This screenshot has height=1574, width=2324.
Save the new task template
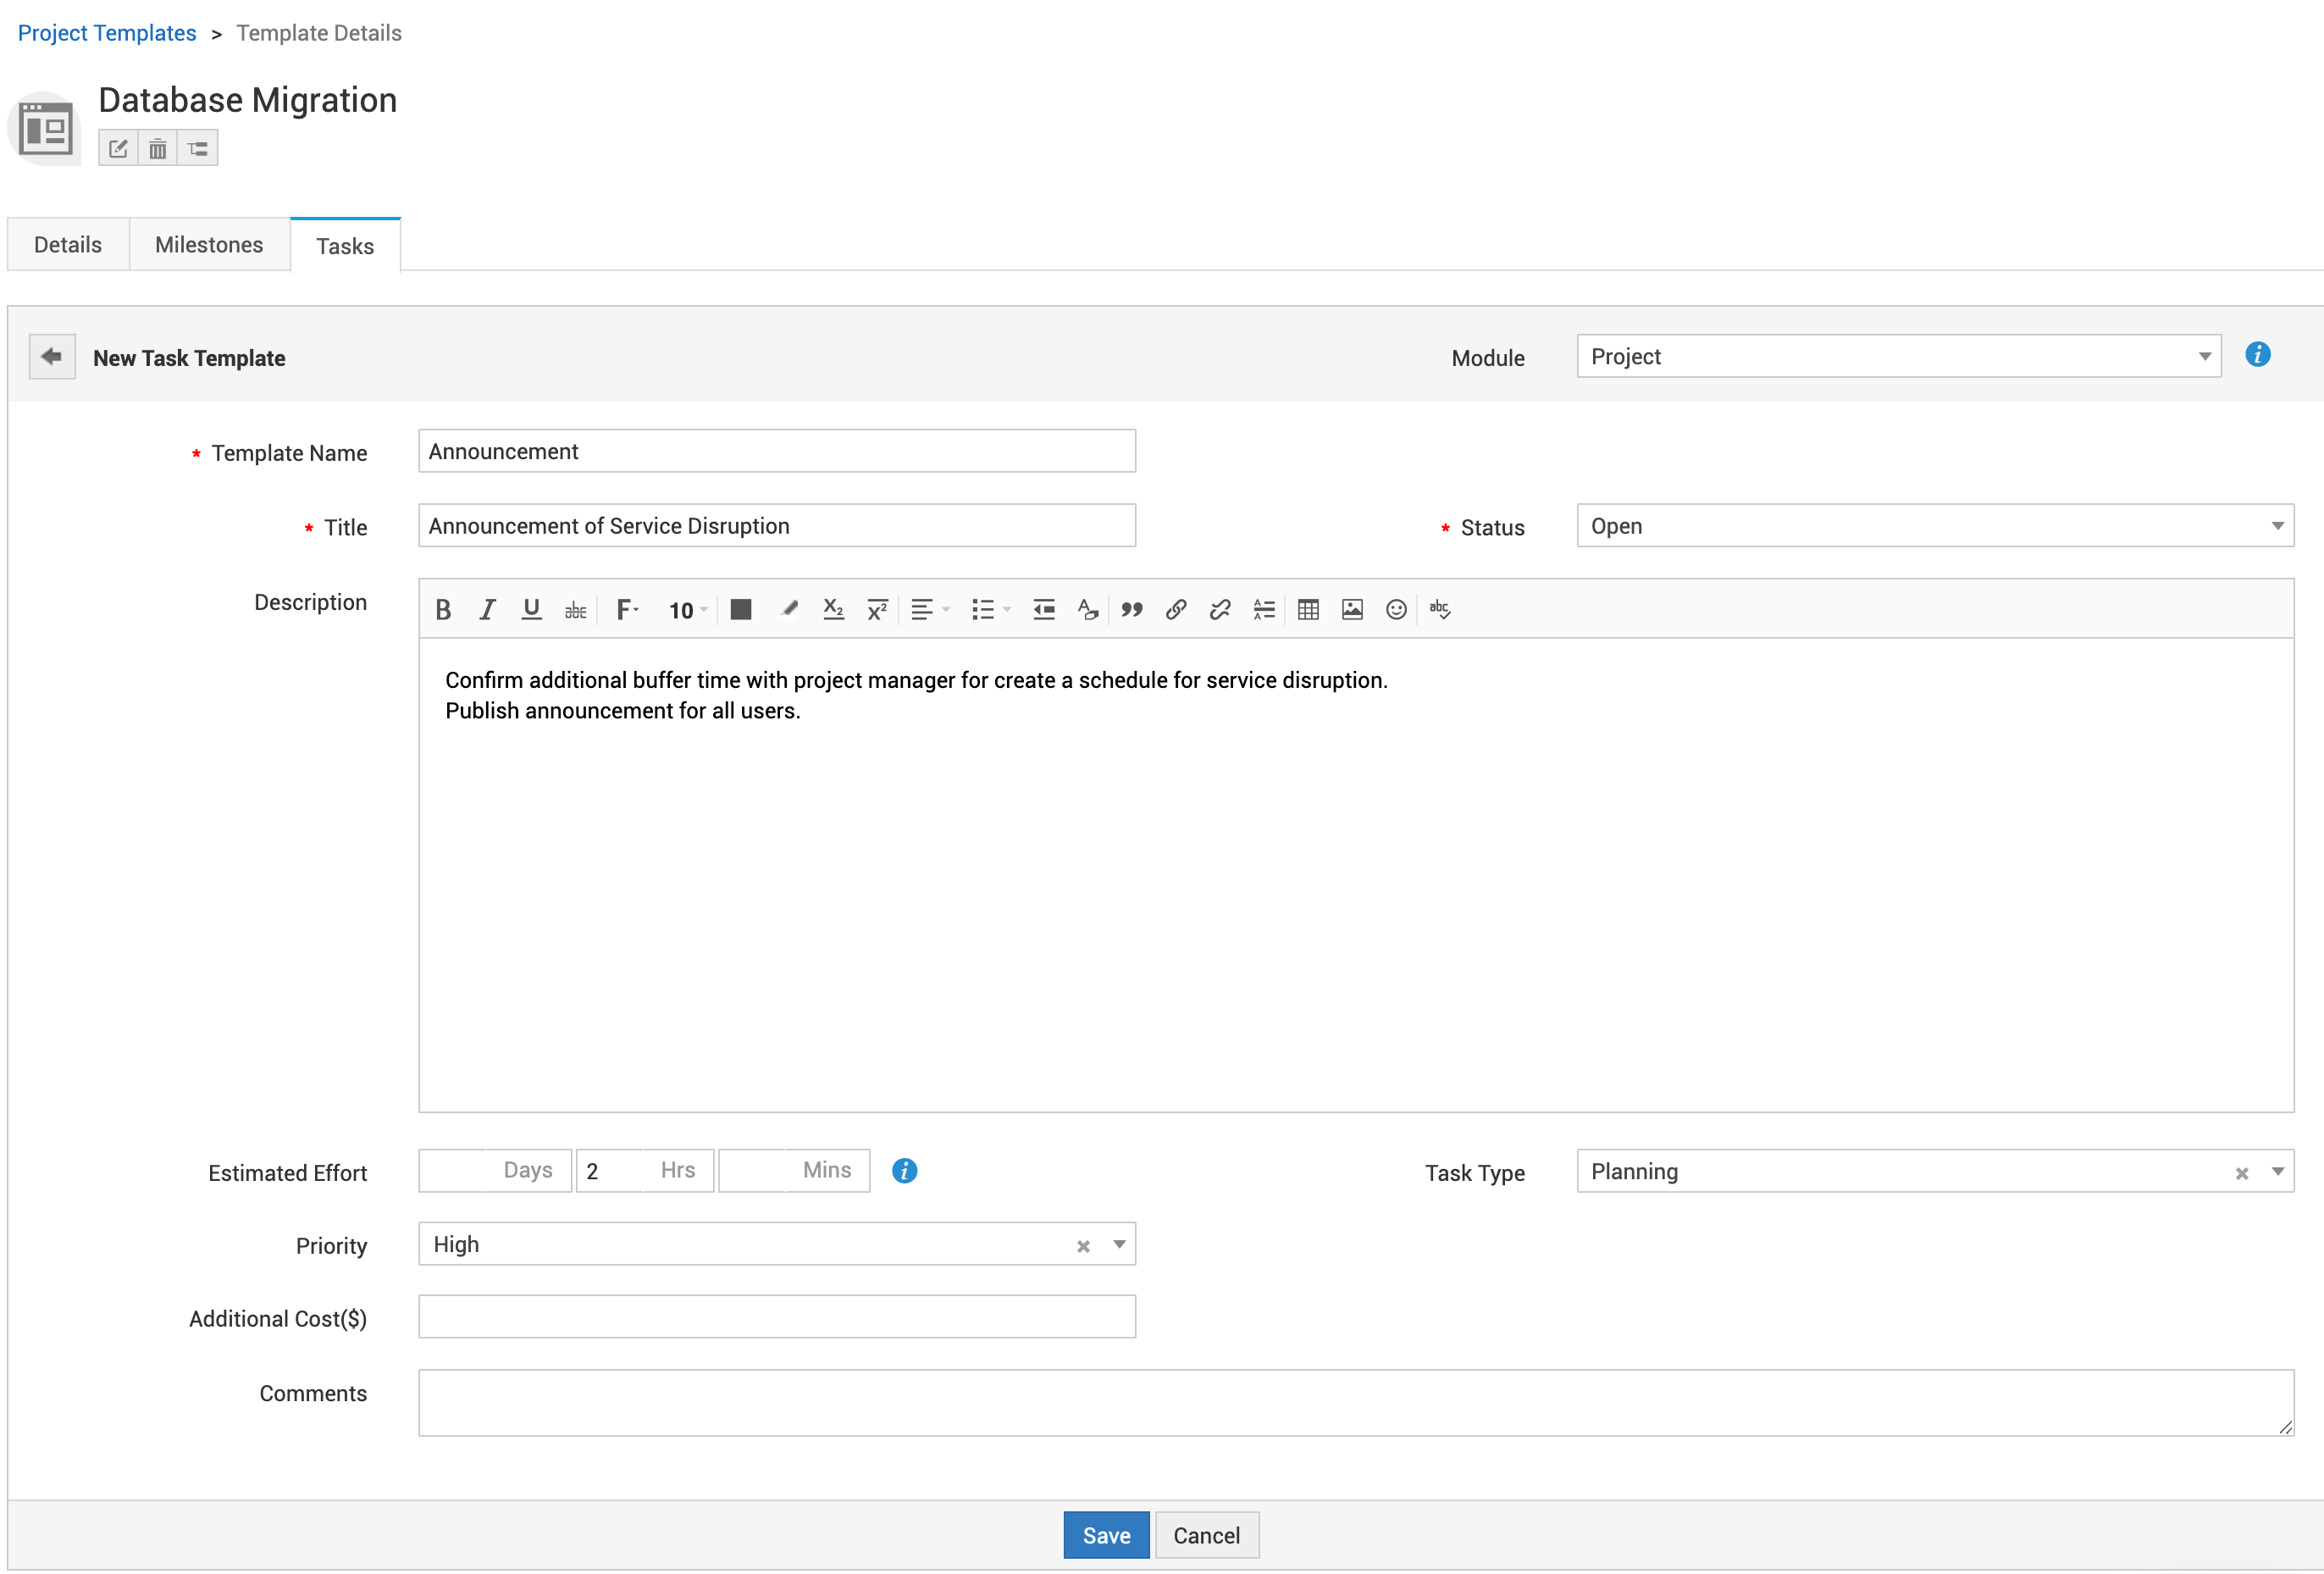1105,1535
